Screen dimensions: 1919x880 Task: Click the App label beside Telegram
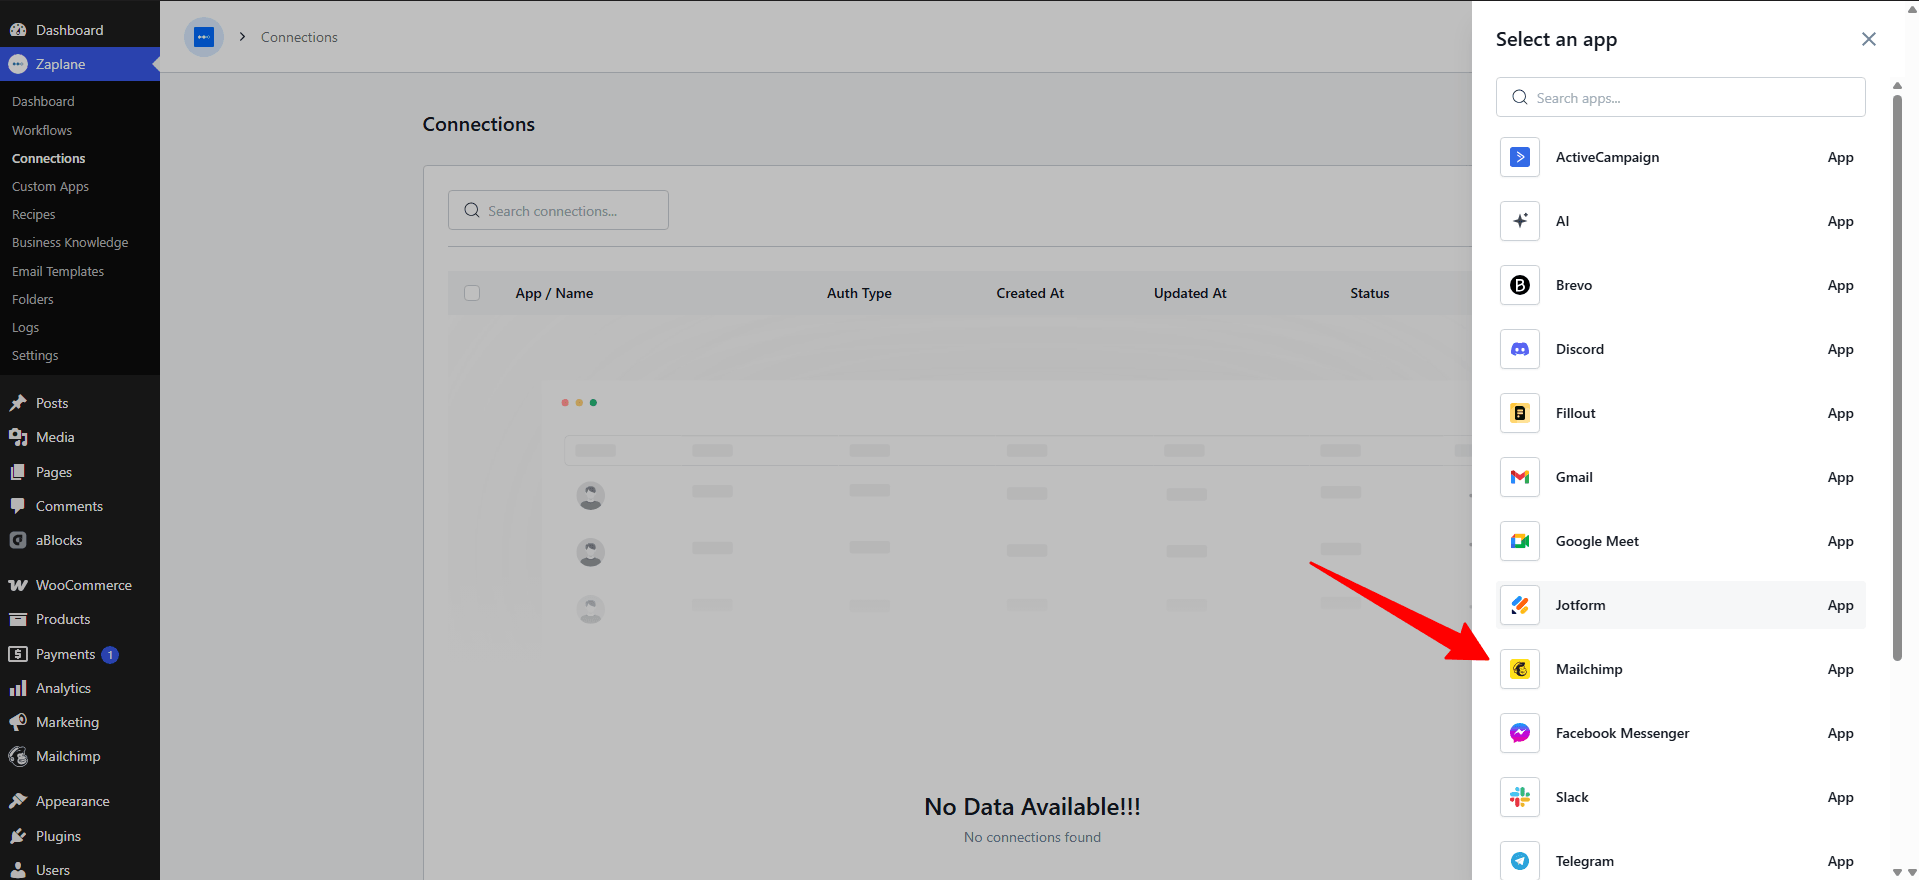1840,861
